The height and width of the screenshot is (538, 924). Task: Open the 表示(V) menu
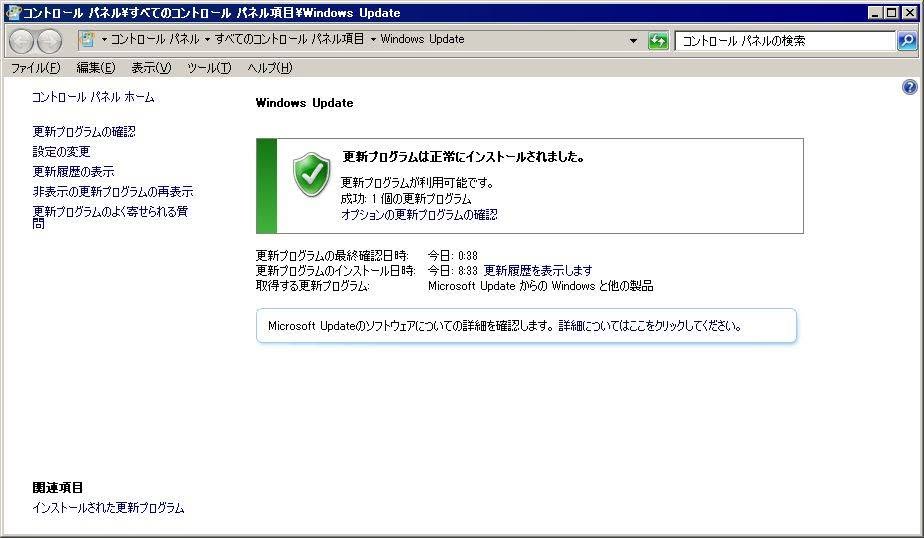tap(151, 68)
